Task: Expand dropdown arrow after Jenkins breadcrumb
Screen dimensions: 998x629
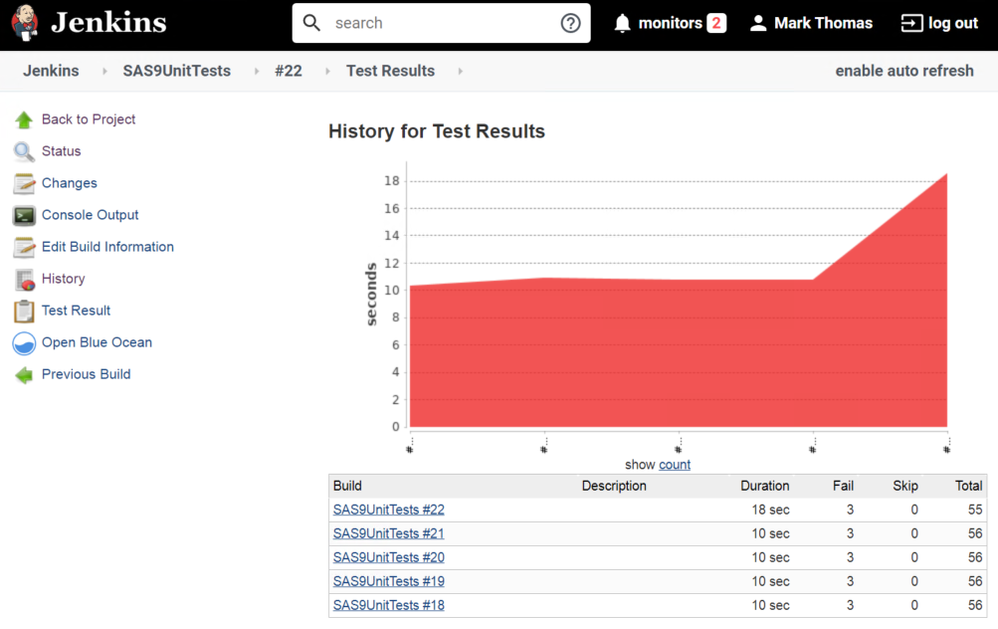Action: coord(104,71)
